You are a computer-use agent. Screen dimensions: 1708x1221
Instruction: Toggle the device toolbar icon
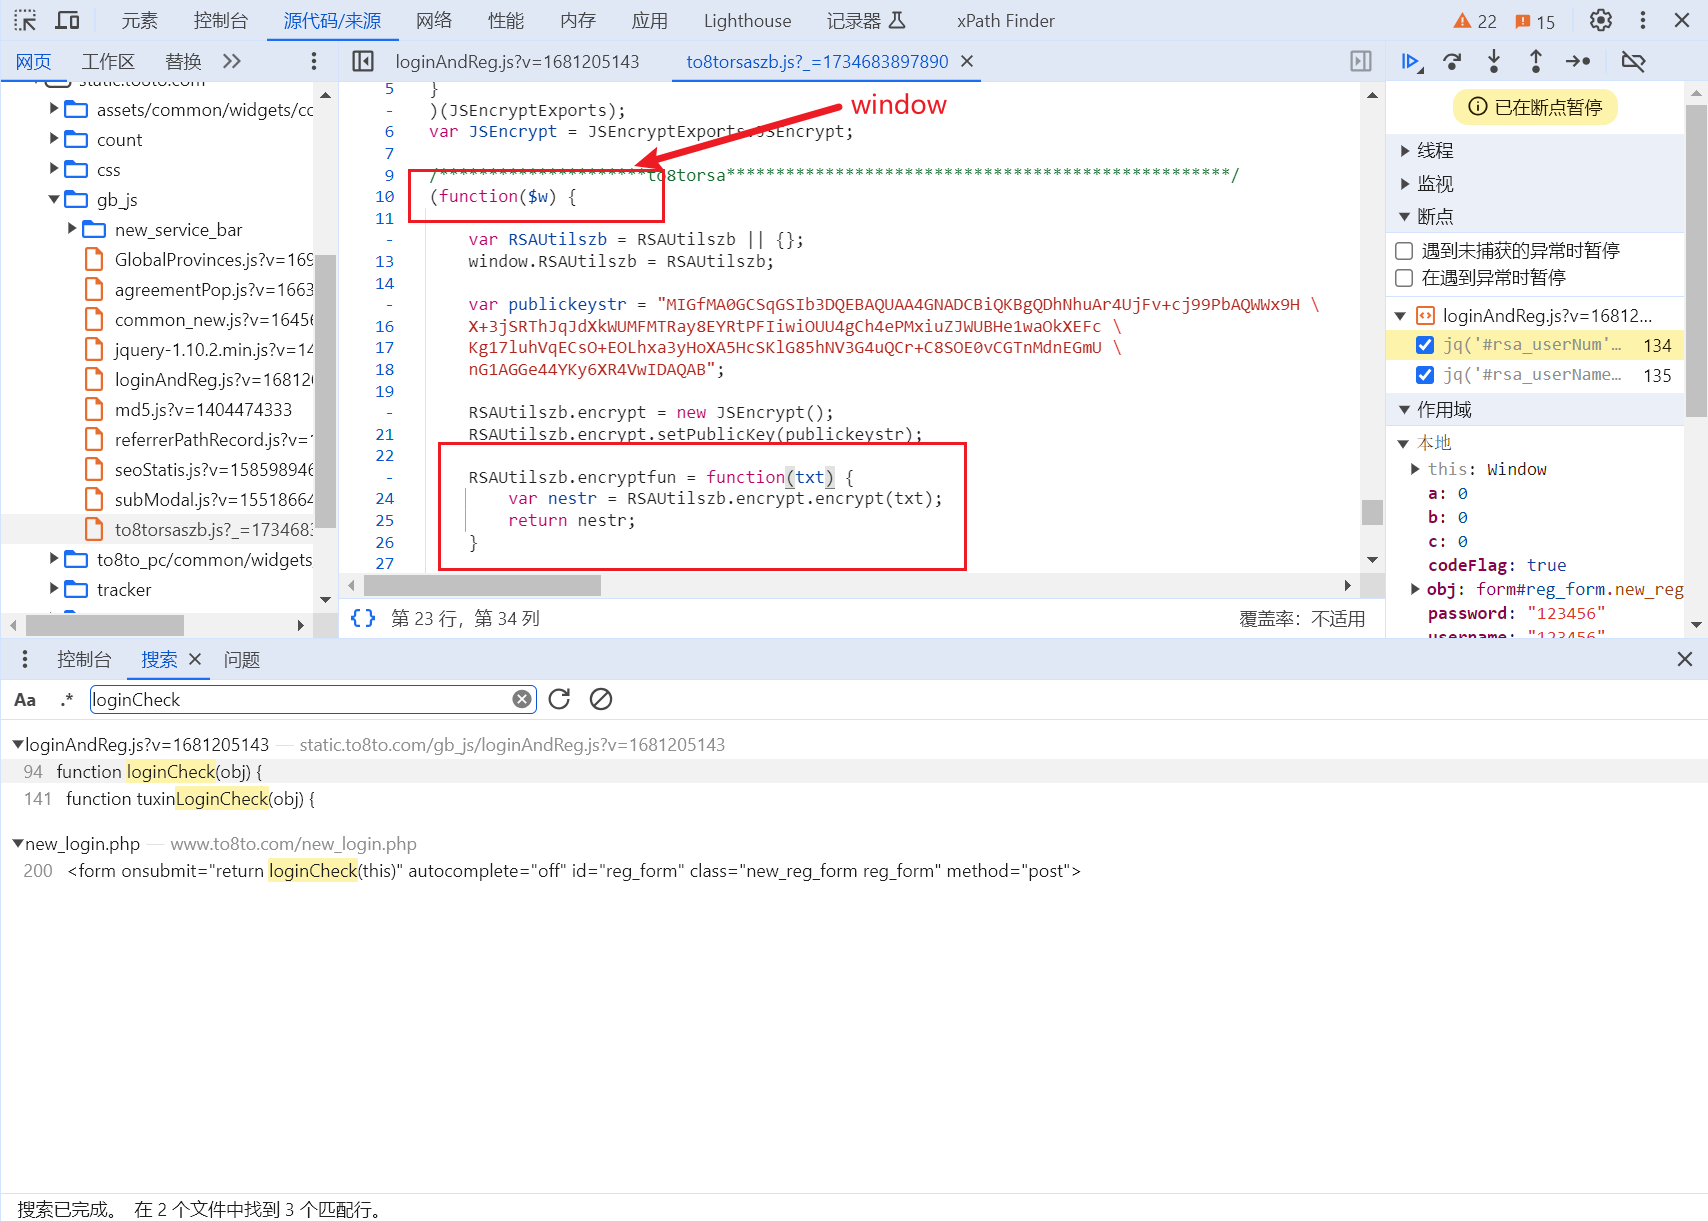pos(67,20)
